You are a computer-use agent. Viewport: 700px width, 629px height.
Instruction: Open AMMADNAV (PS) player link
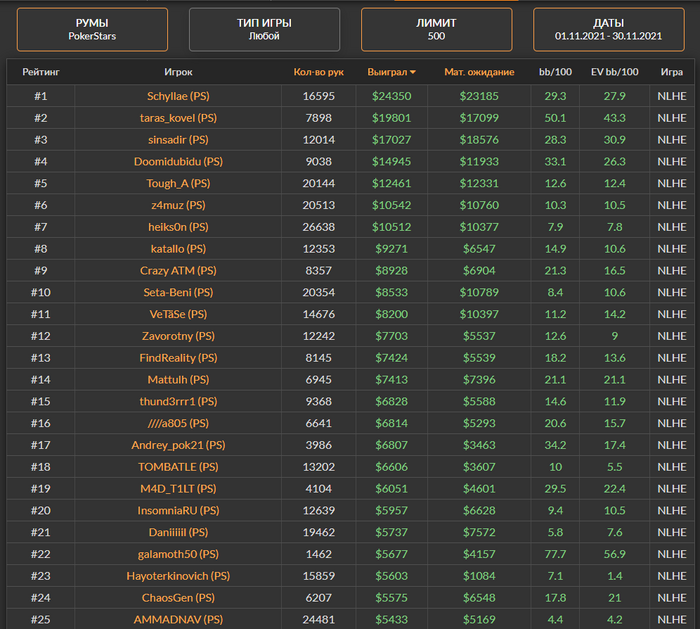(x=178, y=619)
